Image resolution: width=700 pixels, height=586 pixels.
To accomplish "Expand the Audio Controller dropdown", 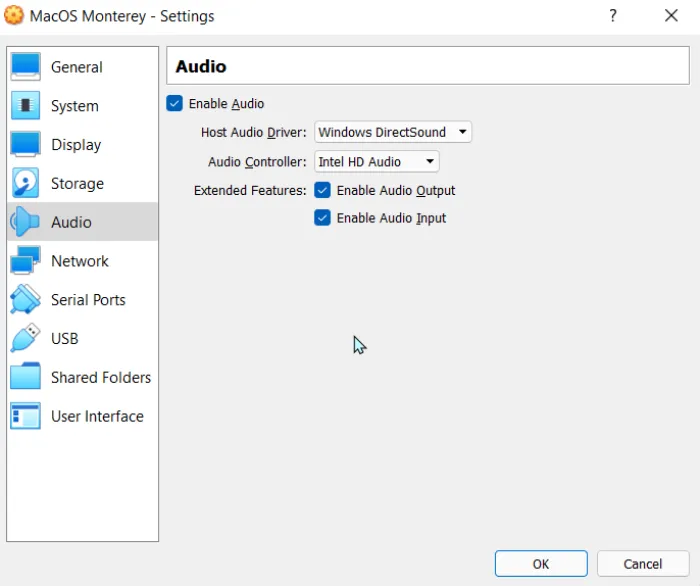I will click(376, 161).
